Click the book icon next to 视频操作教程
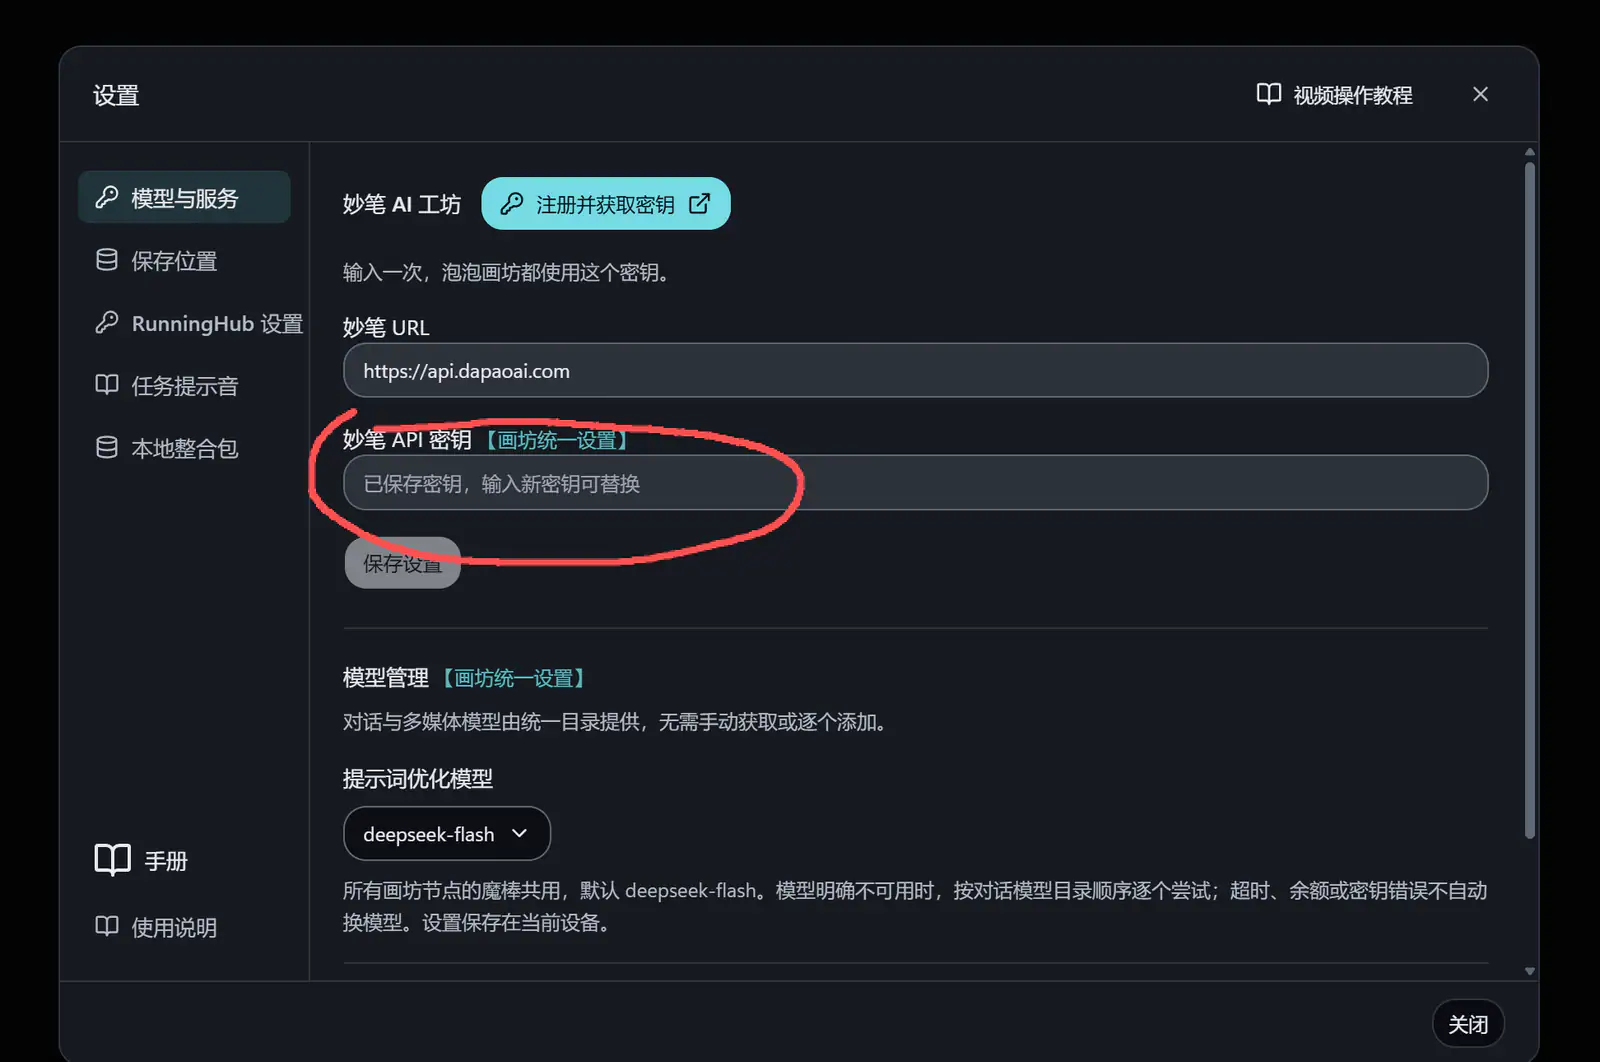The image size is (1600, 1062). [x=1268, y=94]
